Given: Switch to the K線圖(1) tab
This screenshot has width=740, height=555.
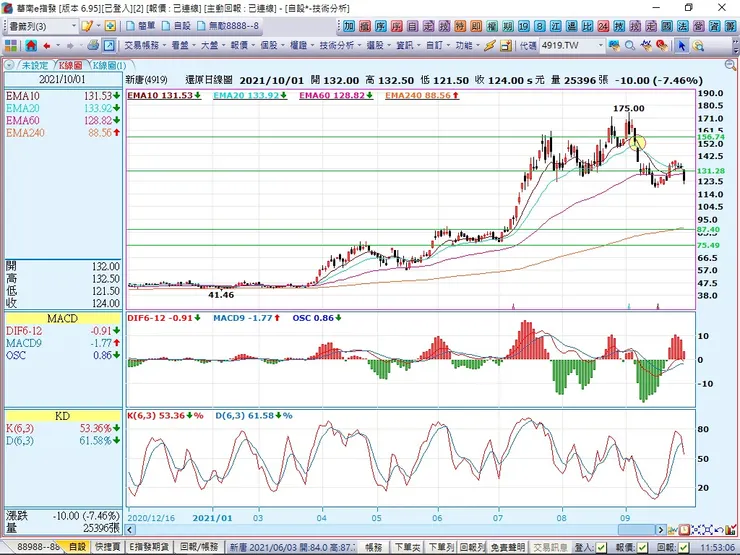Looking at the screenshot, I should click(109, 65).
